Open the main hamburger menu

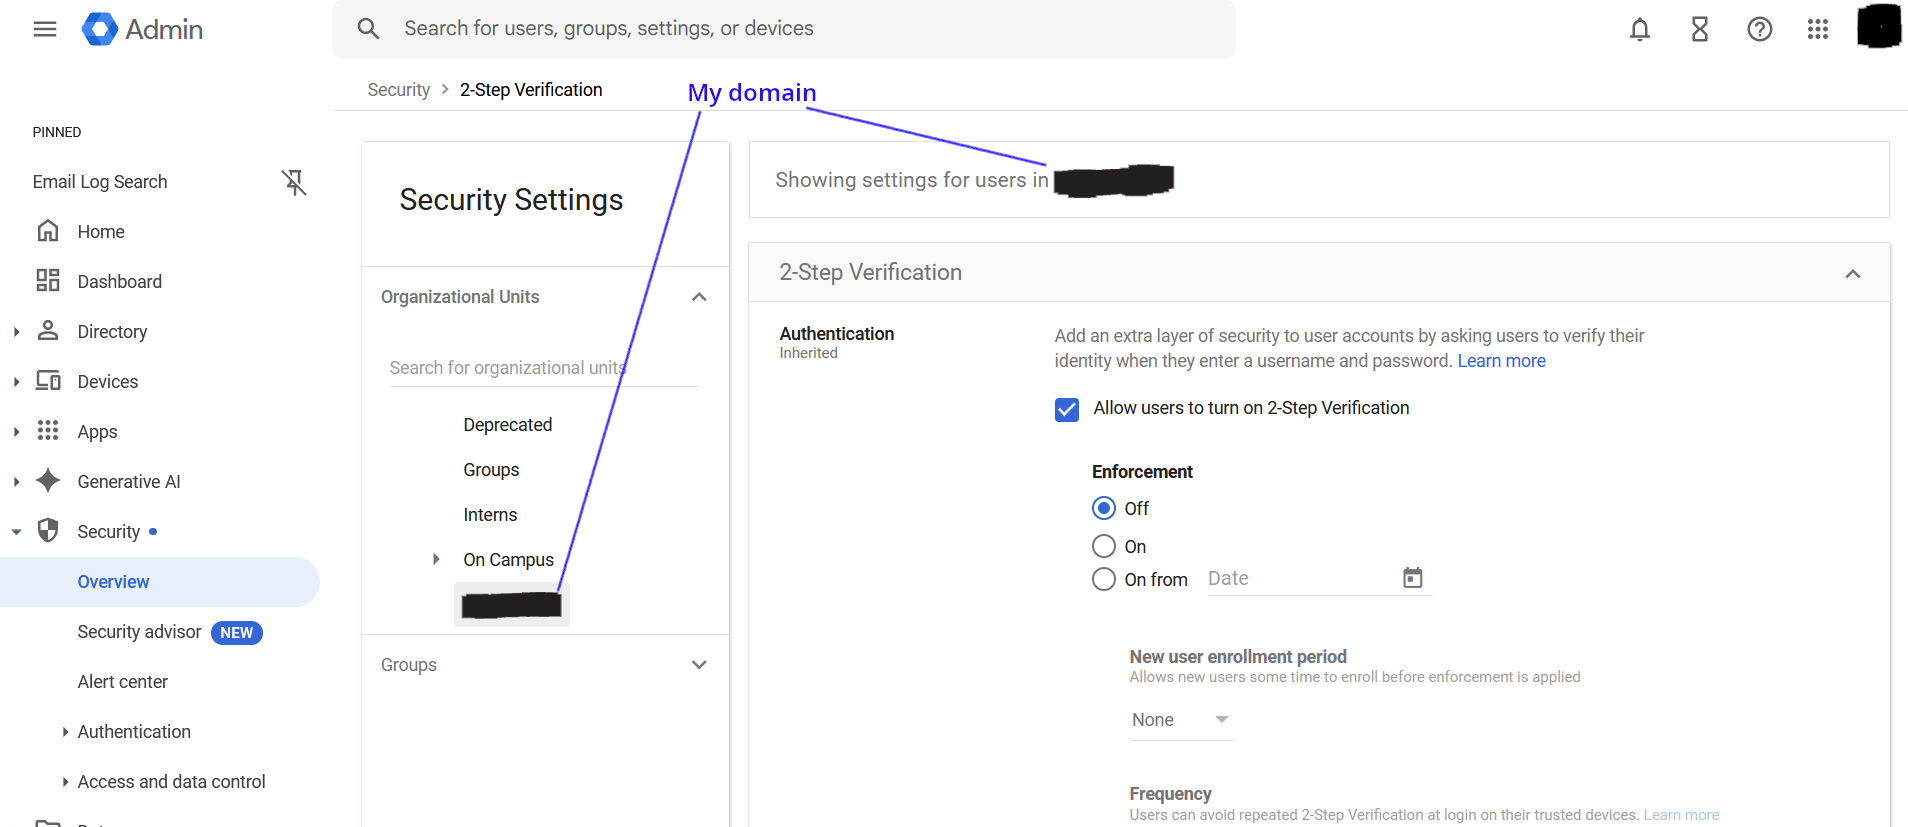coord(45,29)
